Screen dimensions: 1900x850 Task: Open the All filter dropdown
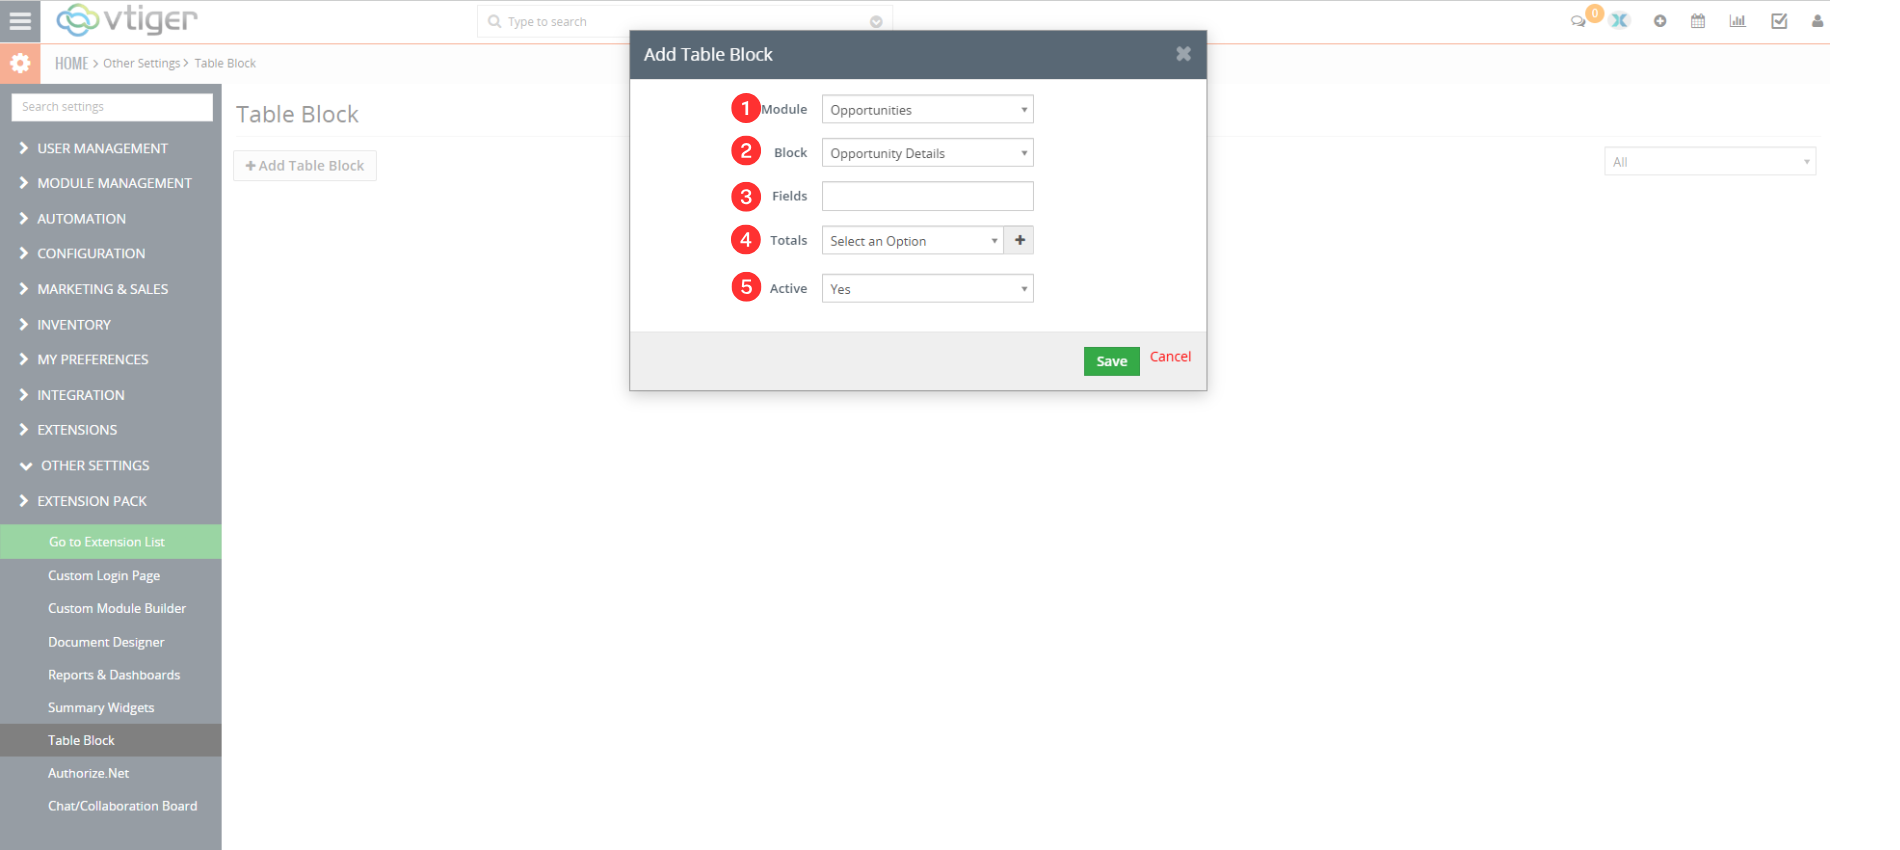[1710, 162]
